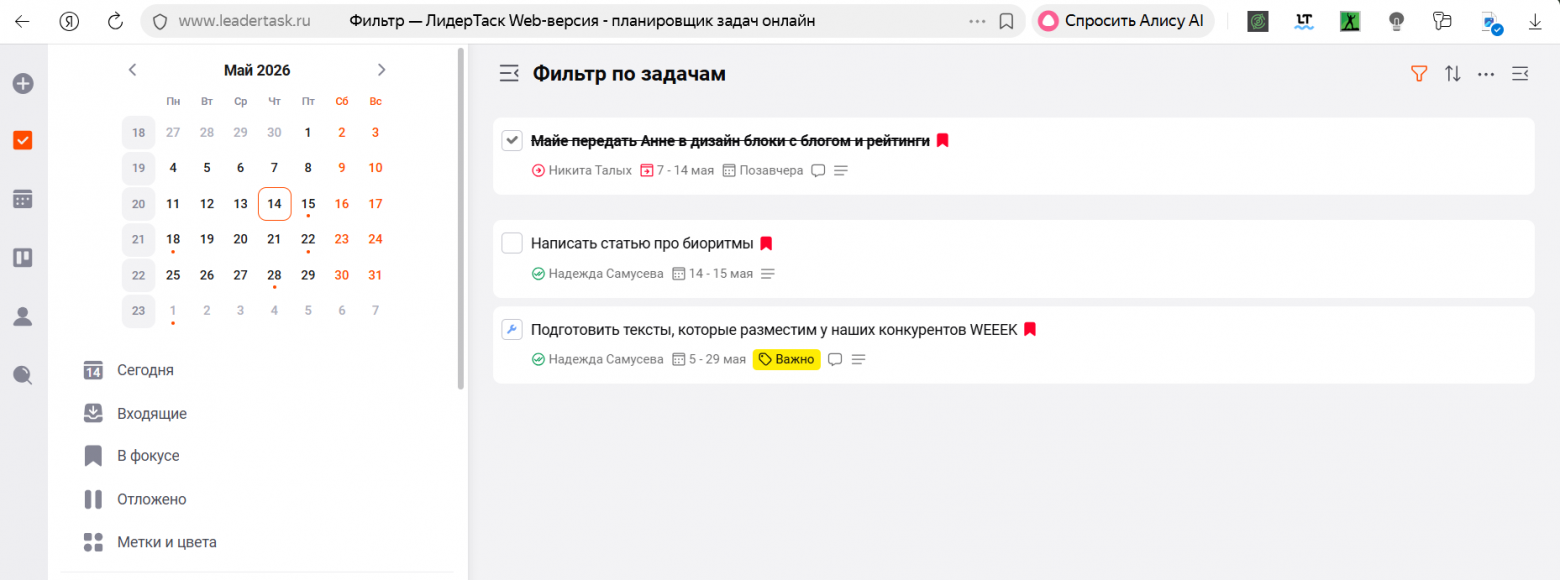Open the three-dots more options menu
1560x580 pixels.
[x=1486, y=73]
